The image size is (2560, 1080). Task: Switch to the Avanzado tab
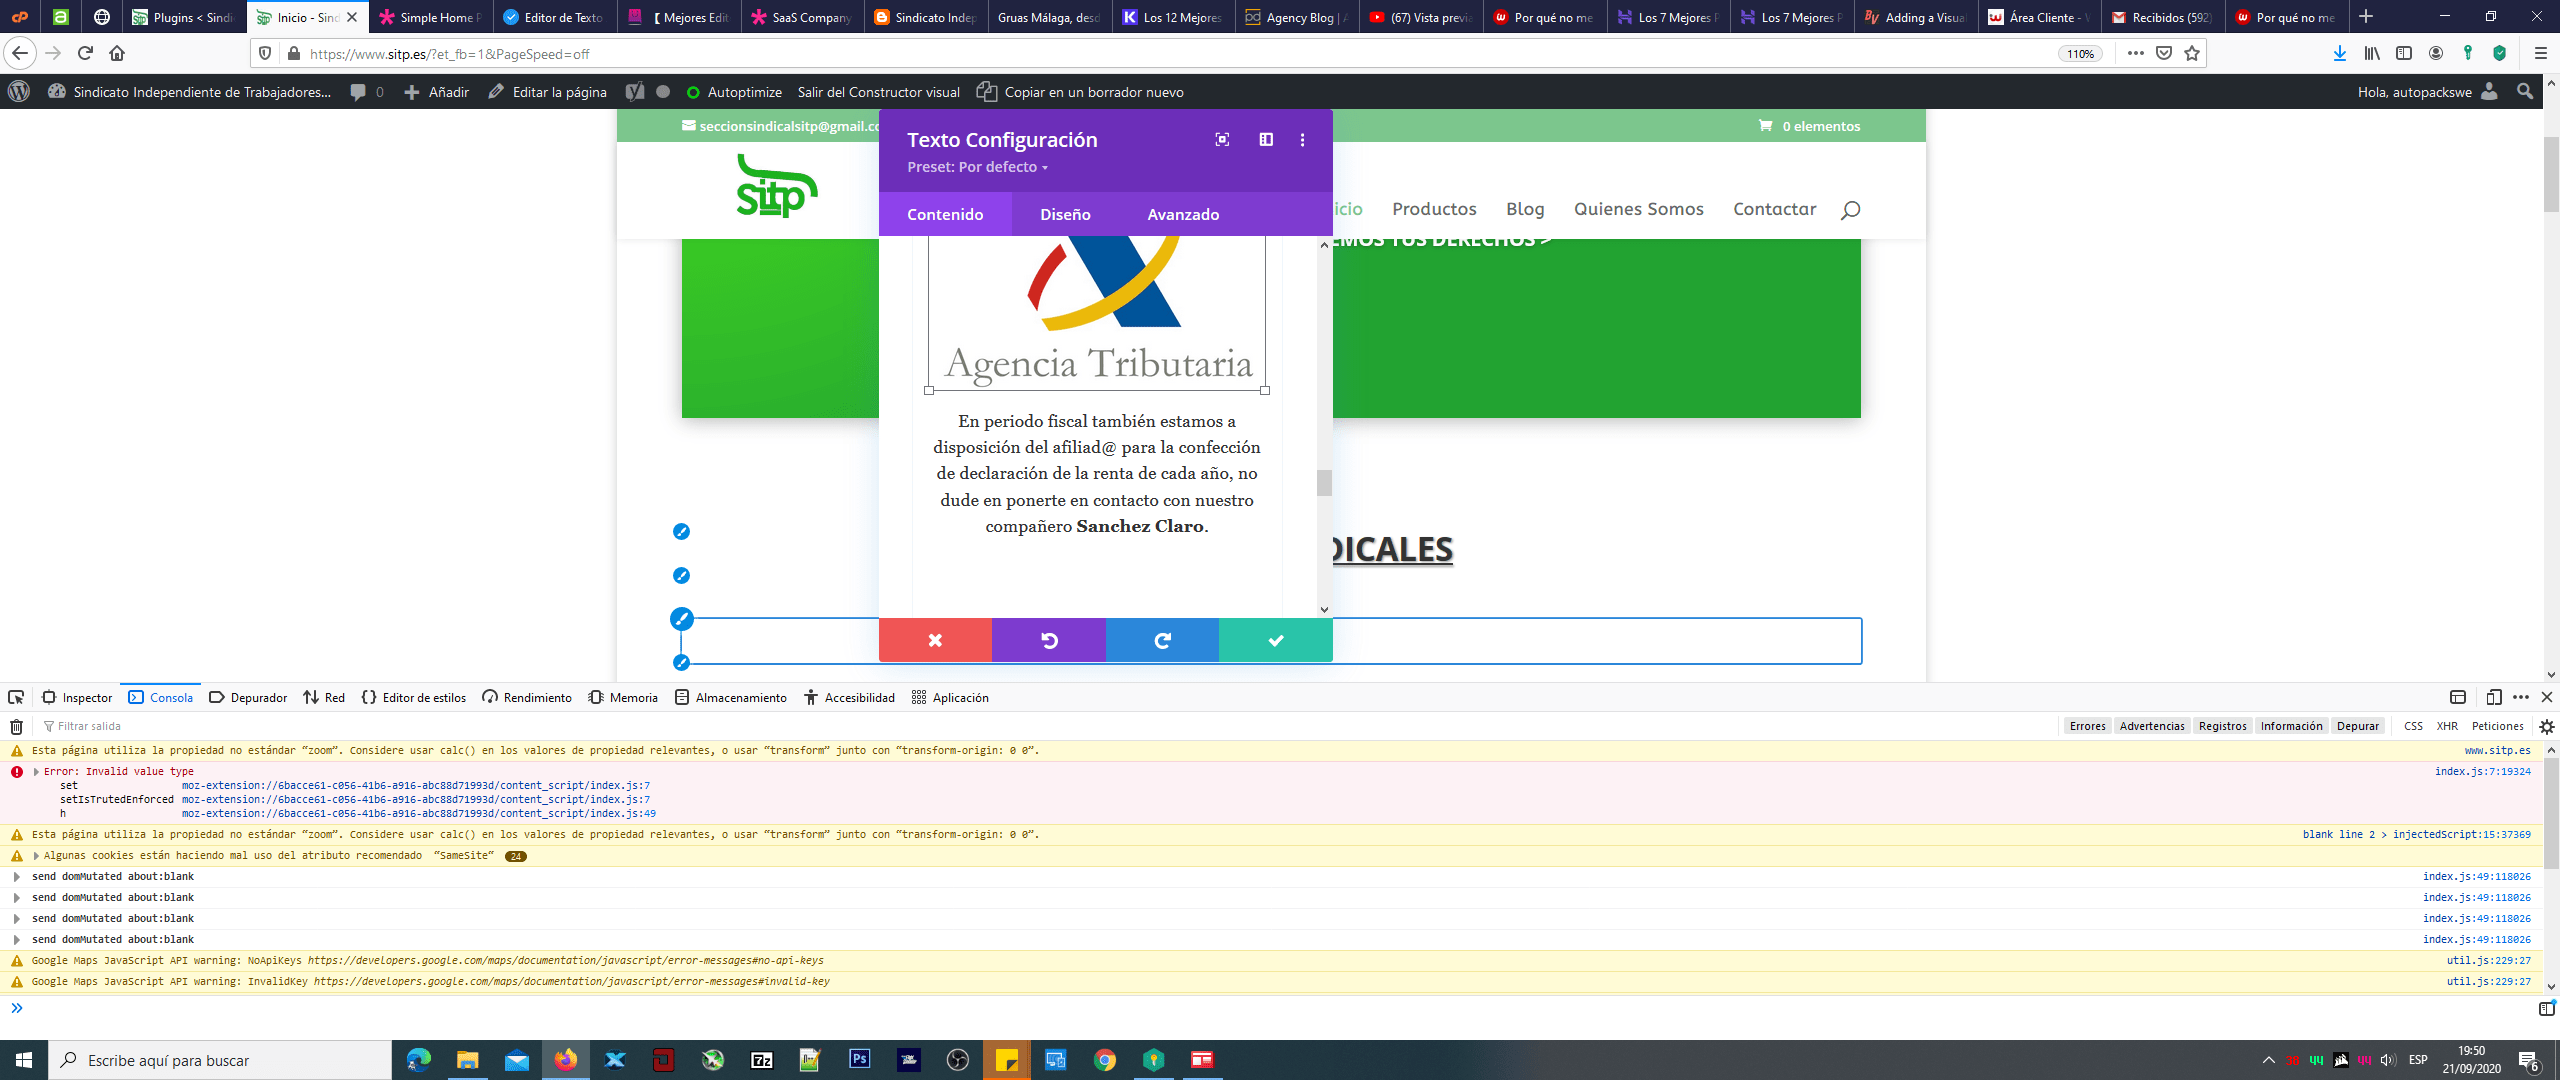(x=1183, y=214)
